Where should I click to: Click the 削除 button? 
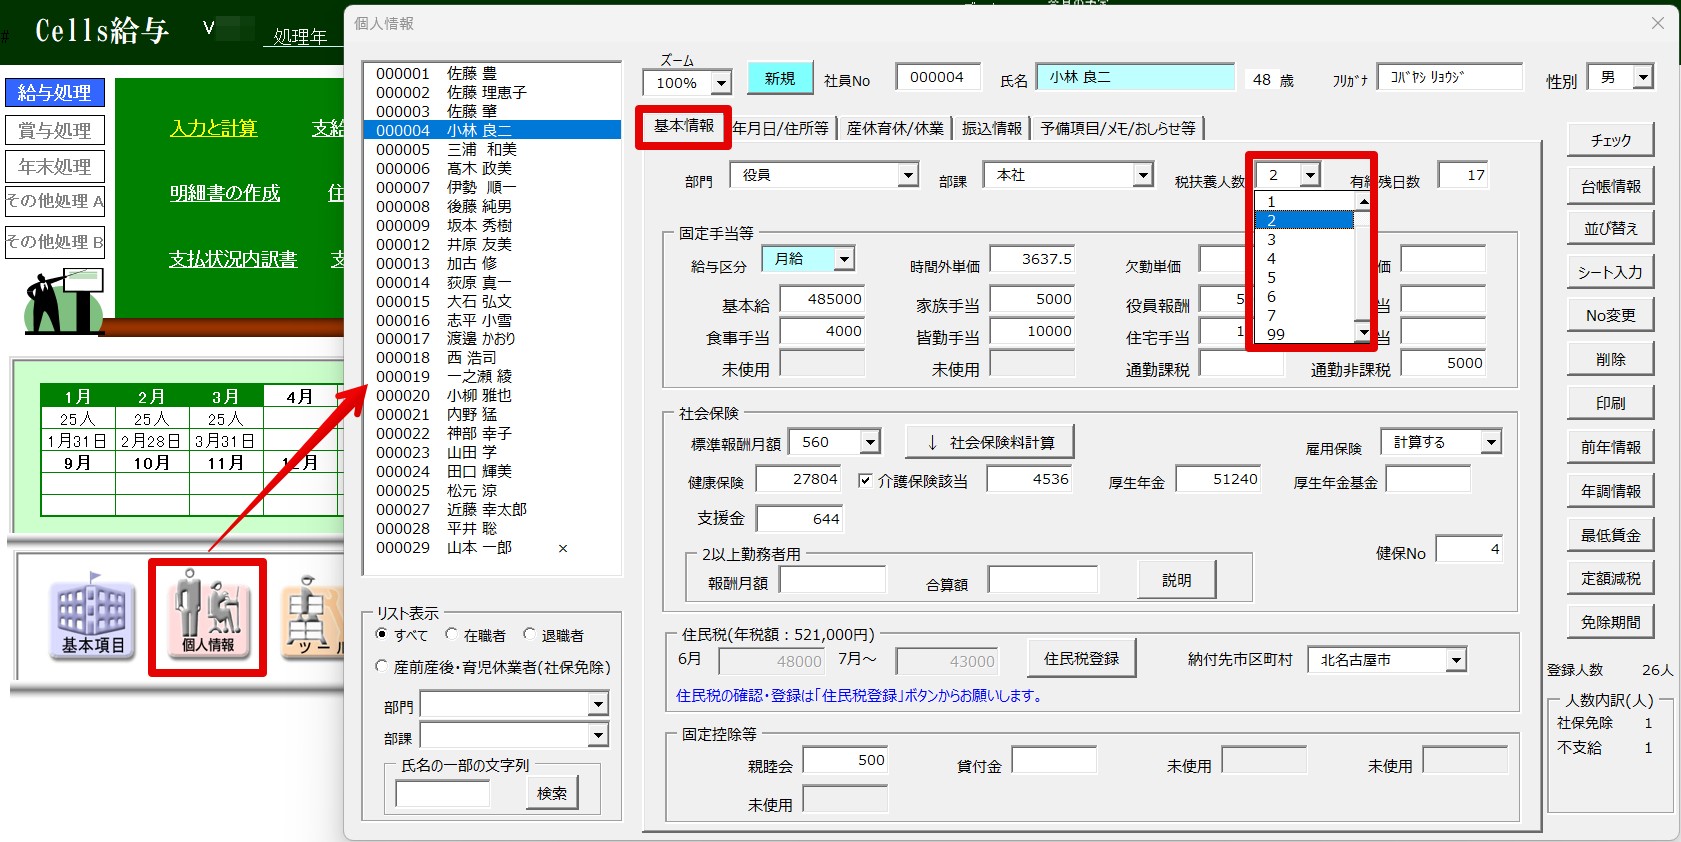1610,359
